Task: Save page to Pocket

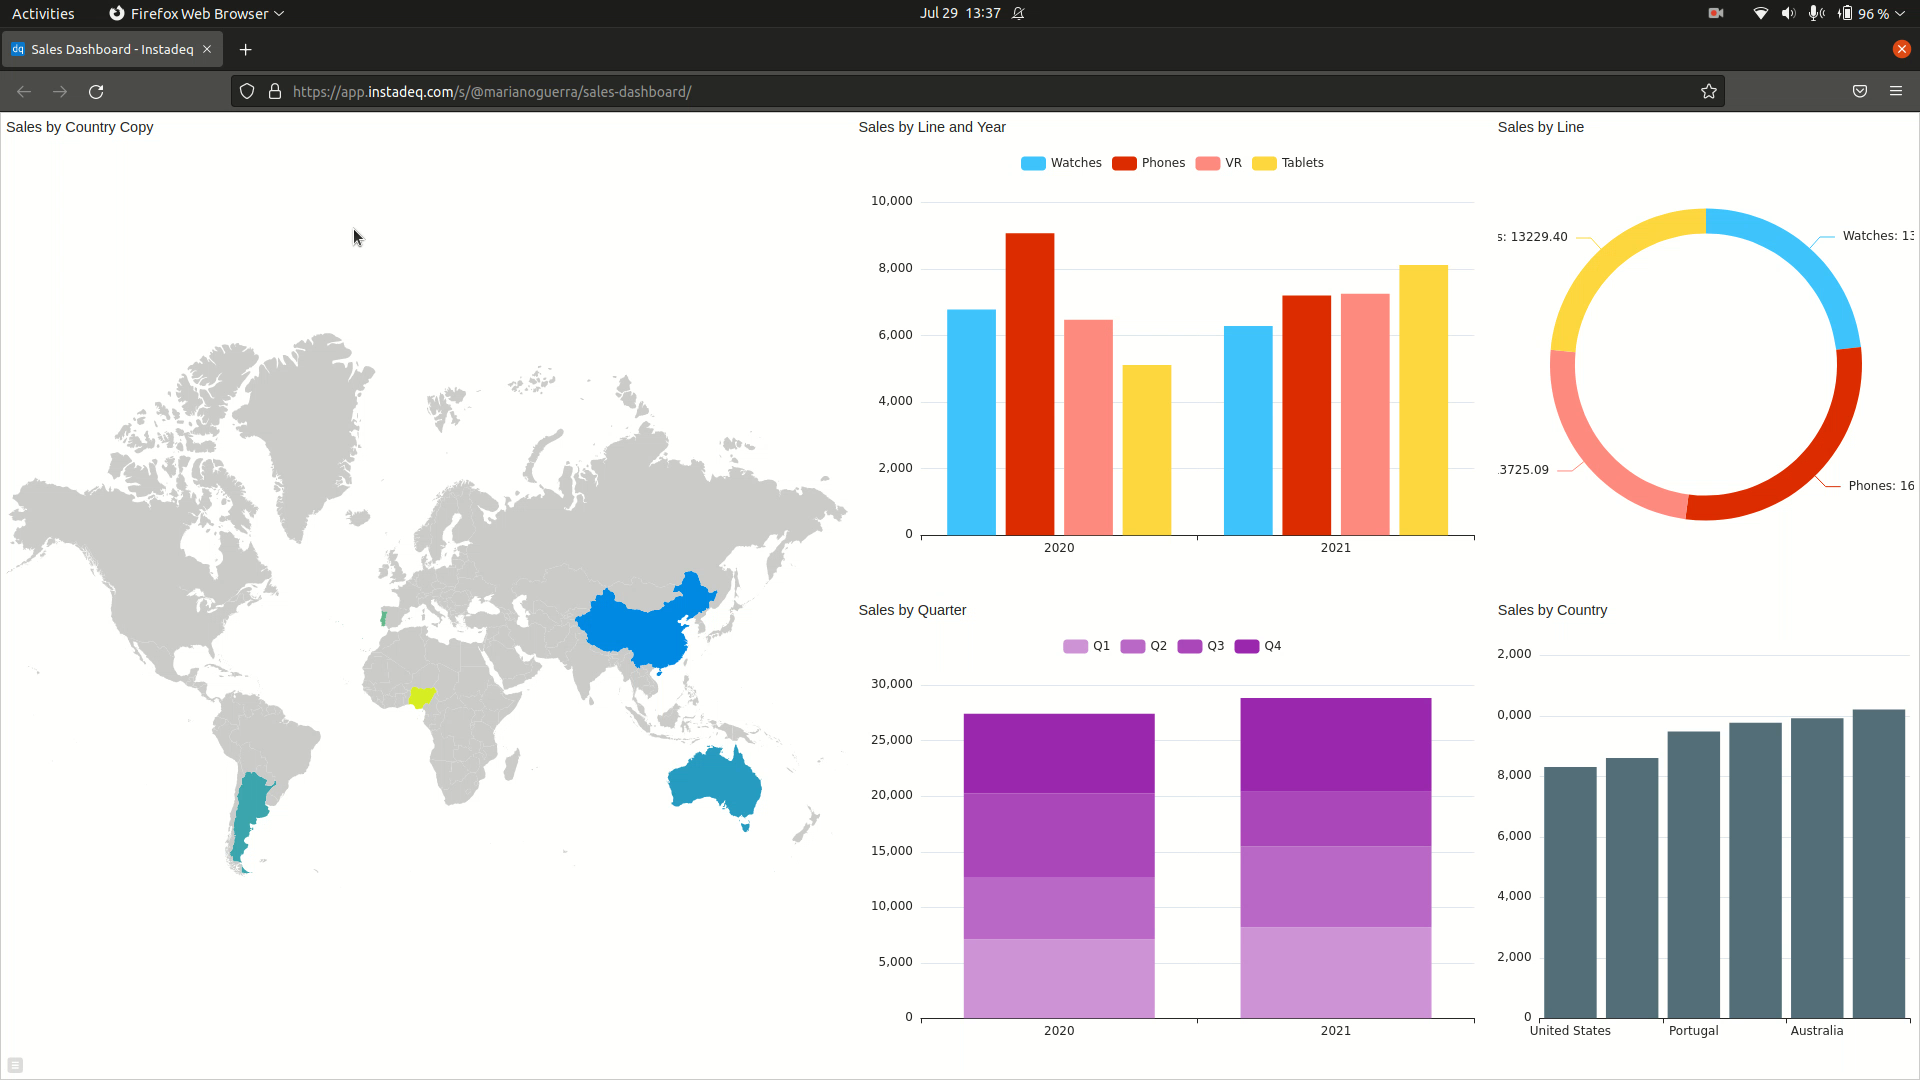Action: 1860,91
